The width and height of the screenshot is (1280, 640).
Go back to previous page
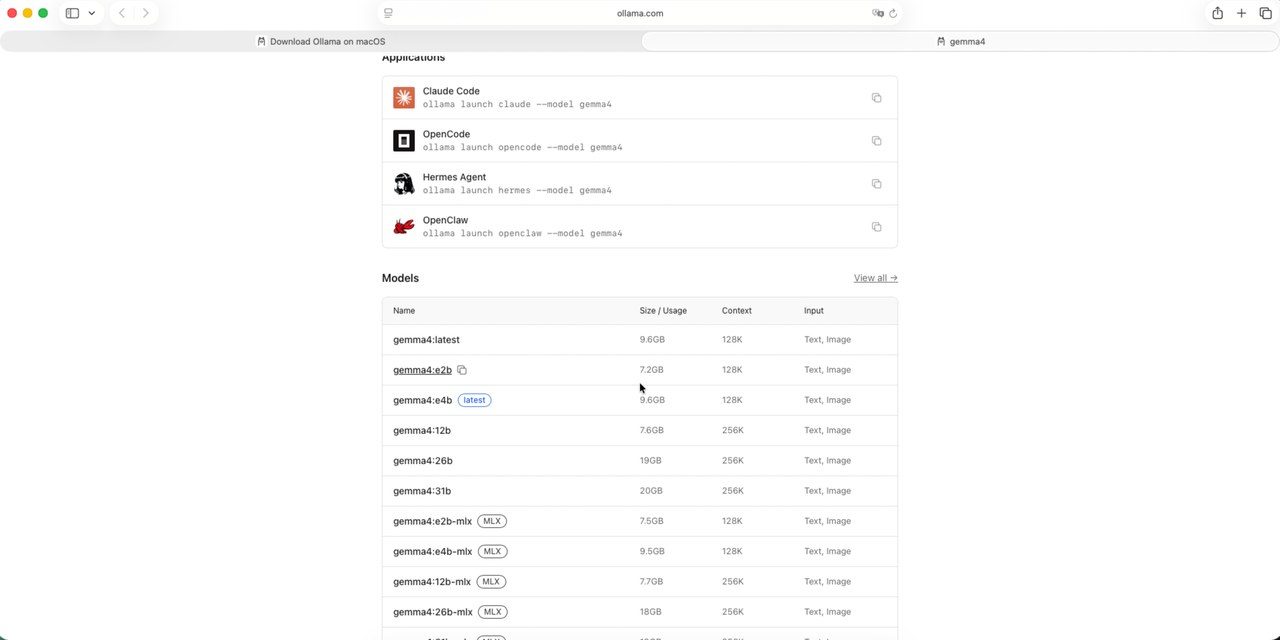(x=122, y=13)
